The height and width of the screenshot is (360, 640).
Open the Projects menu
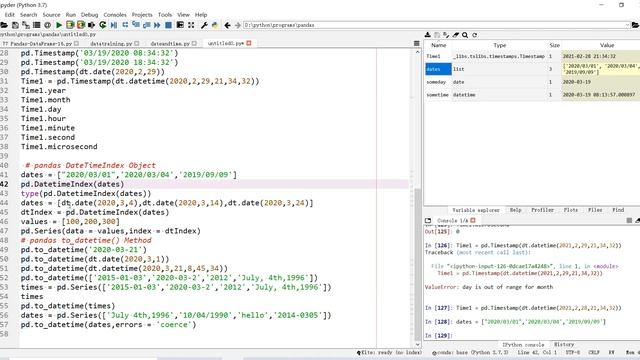[x=142, y=15]
